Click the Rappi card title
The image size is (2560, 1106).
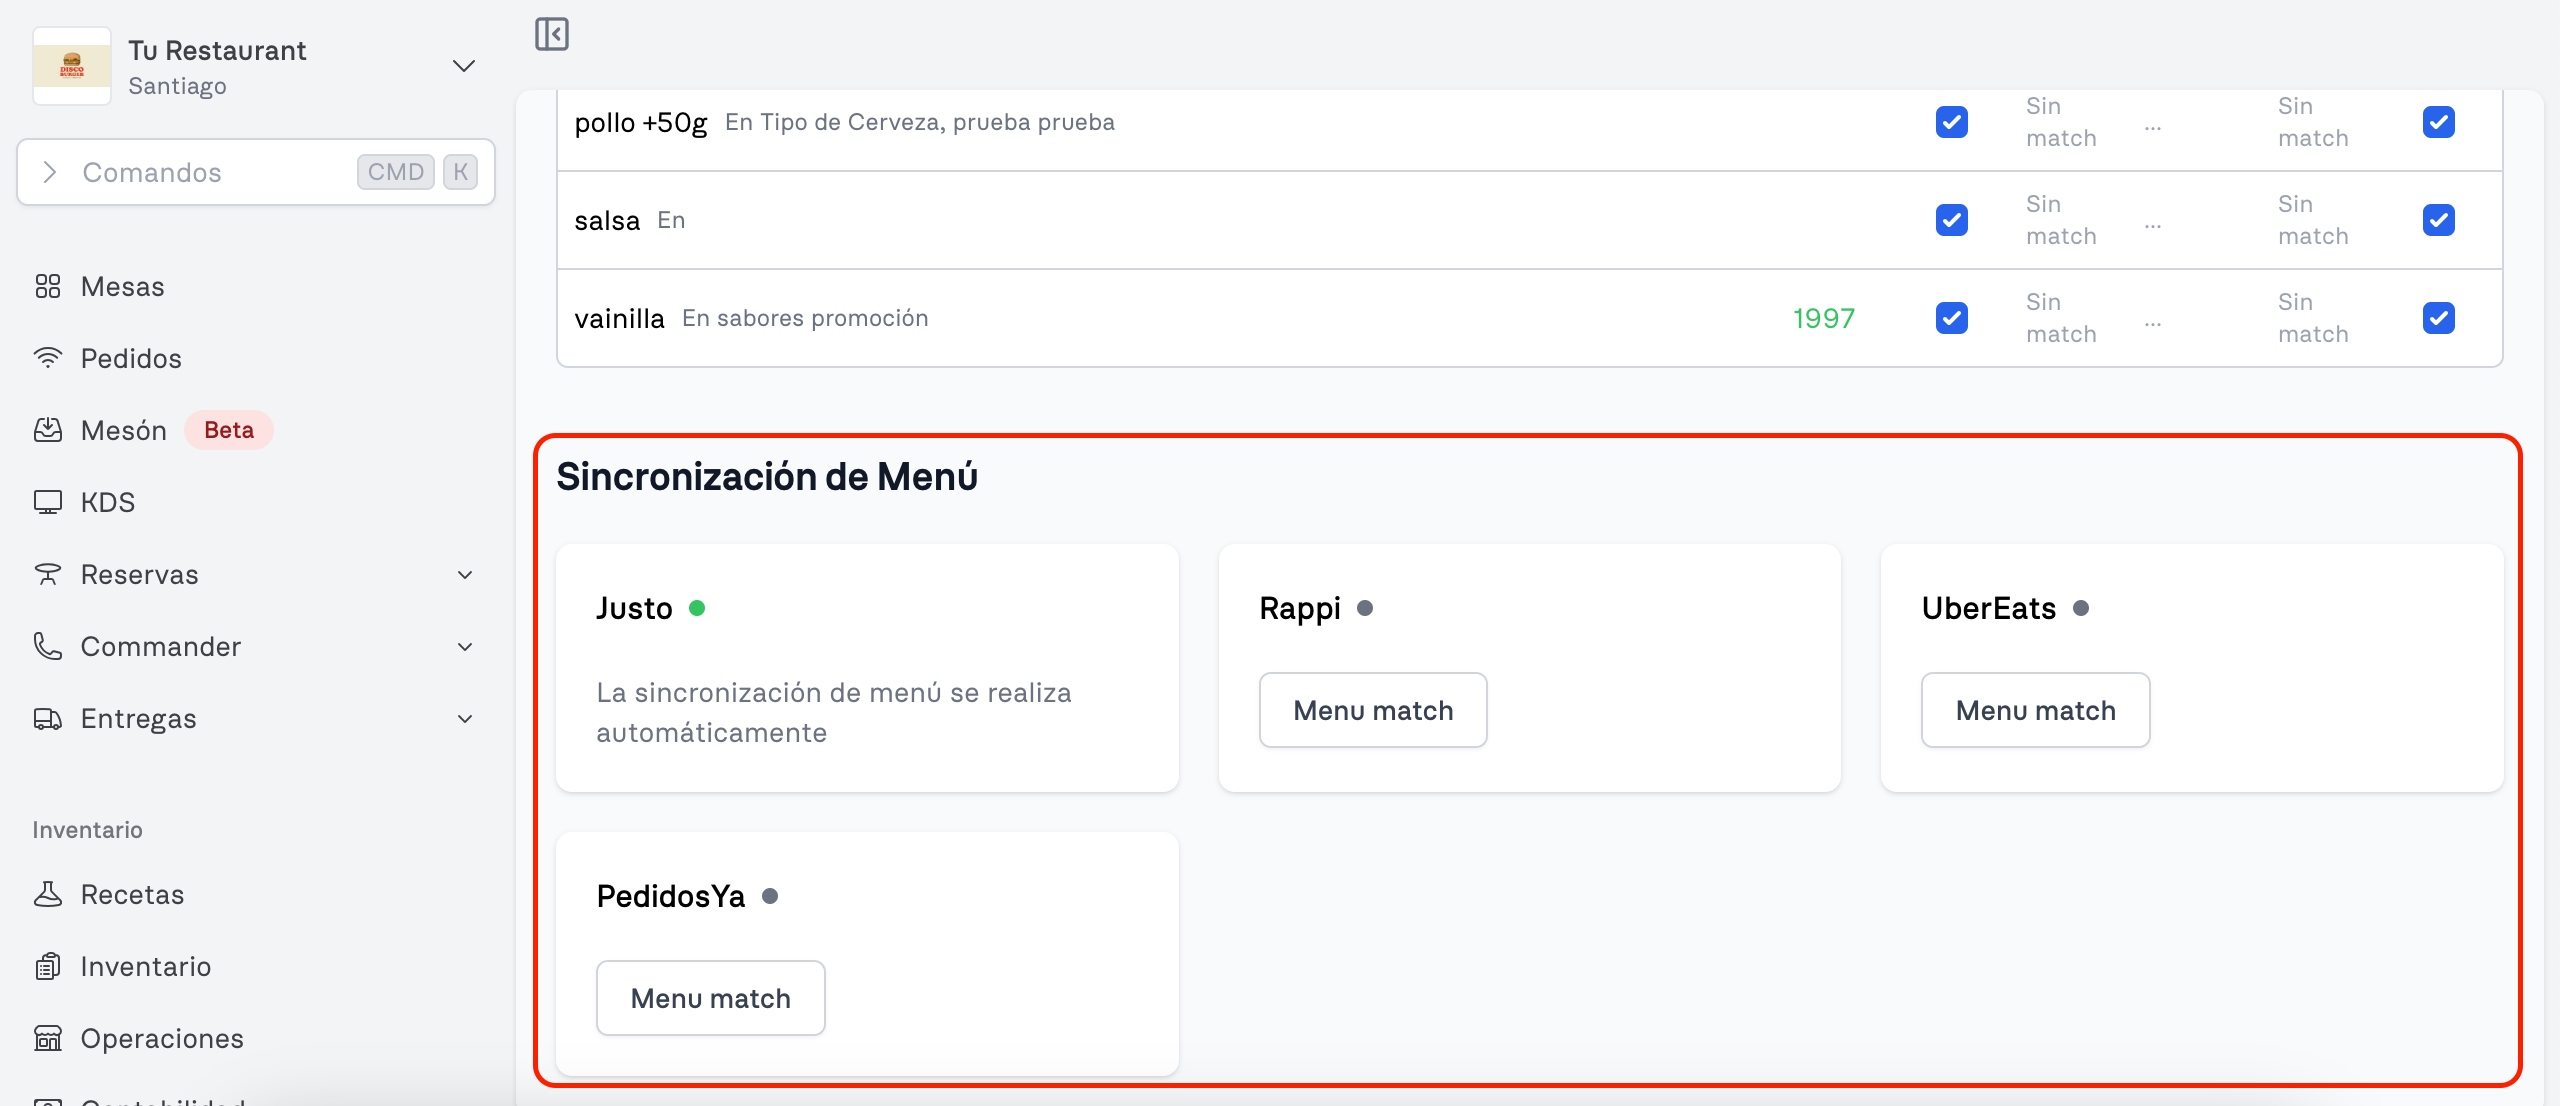(x=1300, y=608)
